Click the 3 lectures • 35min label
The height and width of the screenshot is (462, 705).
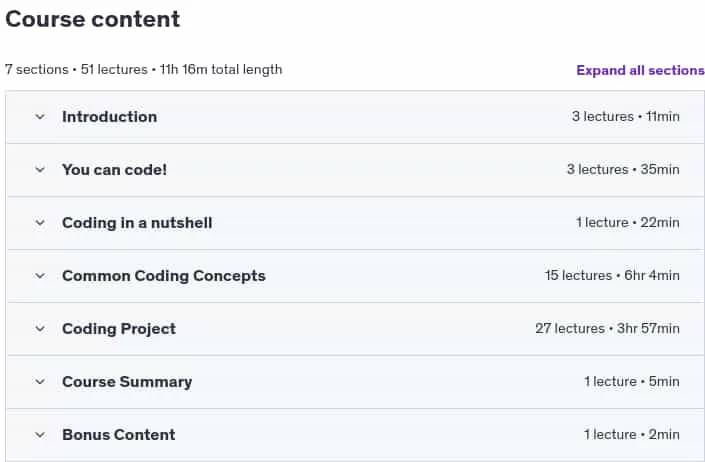click(623, 170)
